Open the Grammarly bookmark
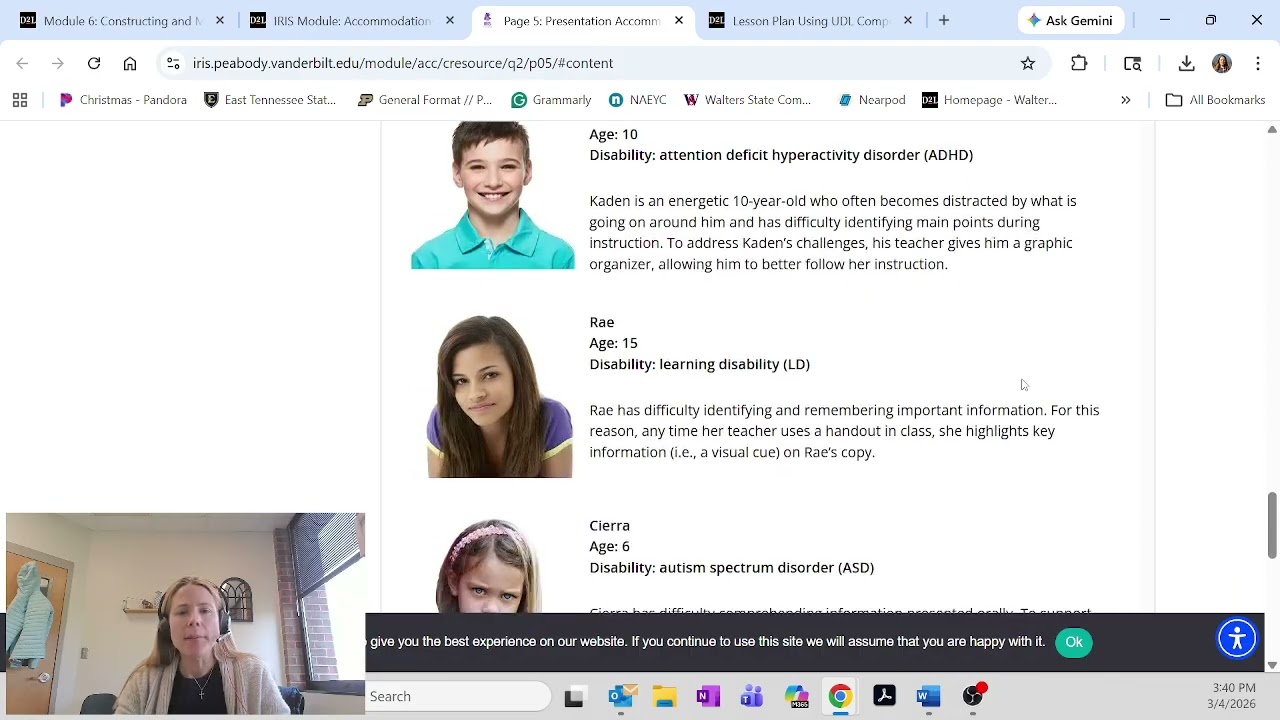Viewport: 1280px width, 720px height. coord(551,100)
